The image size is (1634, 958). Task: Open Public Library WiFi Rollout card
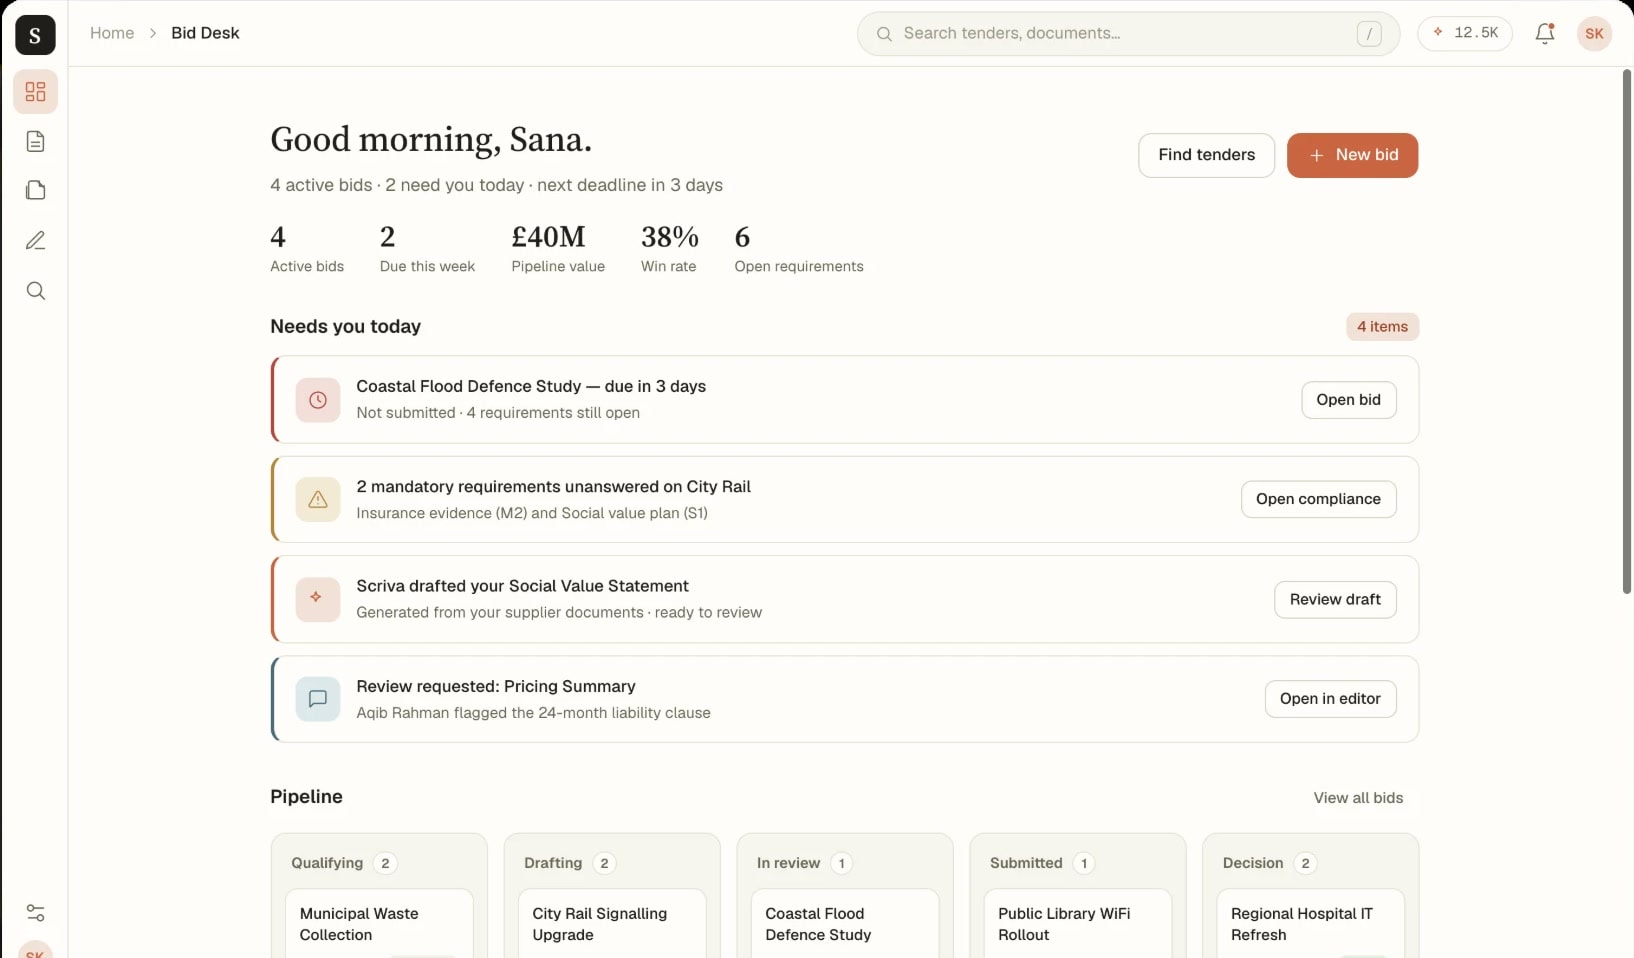(1078, 924)
